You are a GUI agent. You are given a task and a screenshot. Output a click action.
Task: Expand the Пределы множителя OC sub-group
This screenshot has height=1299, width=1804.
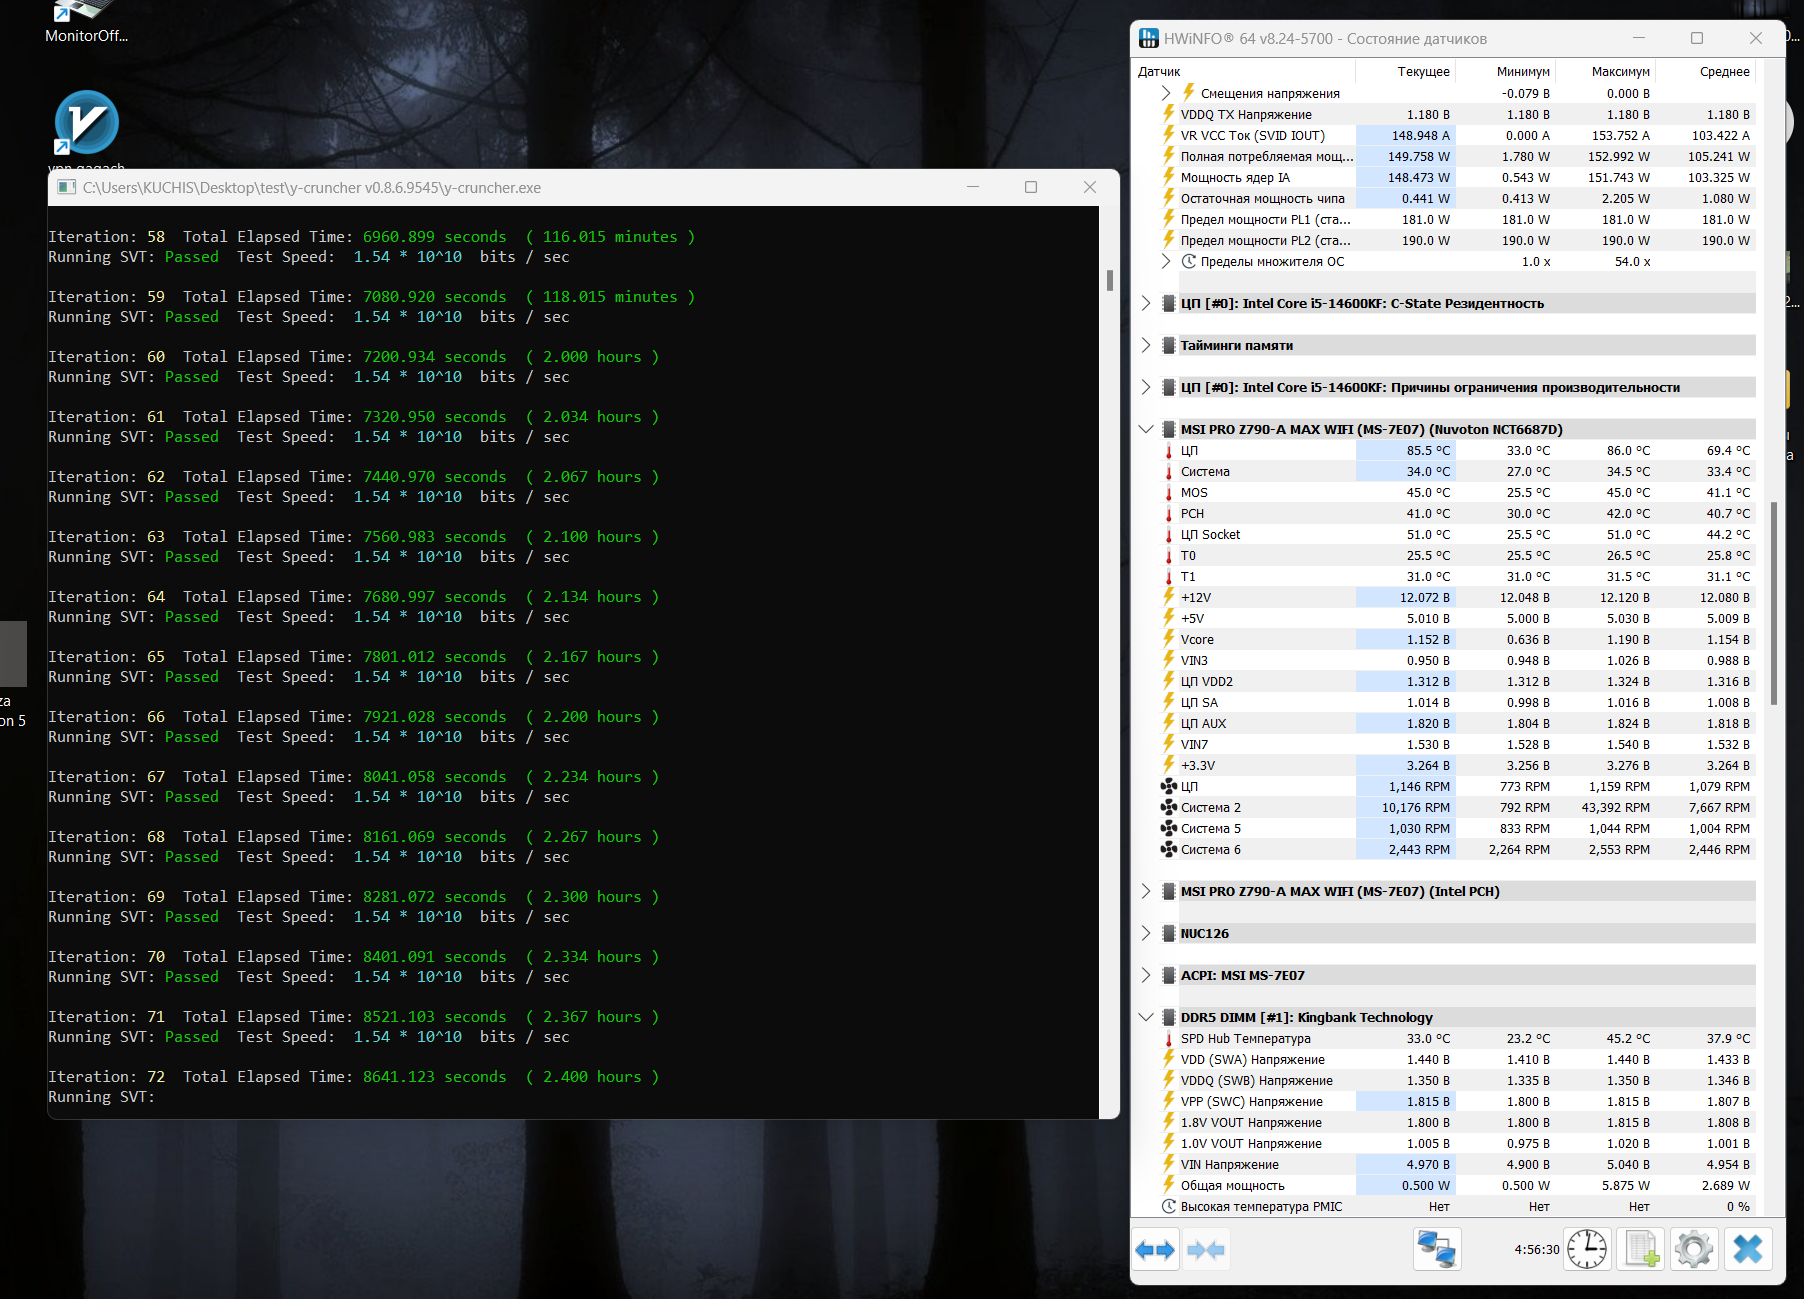coord(1166,261)
